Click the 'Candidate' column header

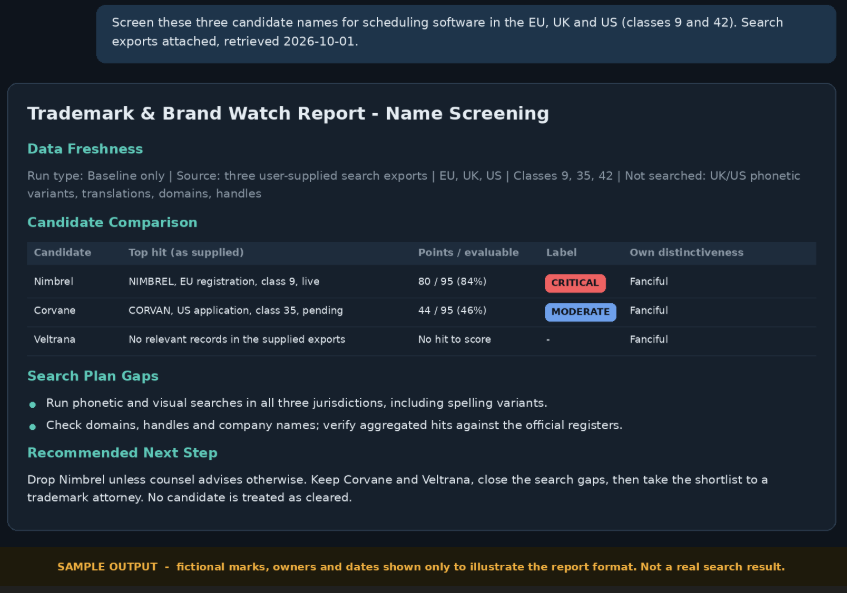coord(63,252)
